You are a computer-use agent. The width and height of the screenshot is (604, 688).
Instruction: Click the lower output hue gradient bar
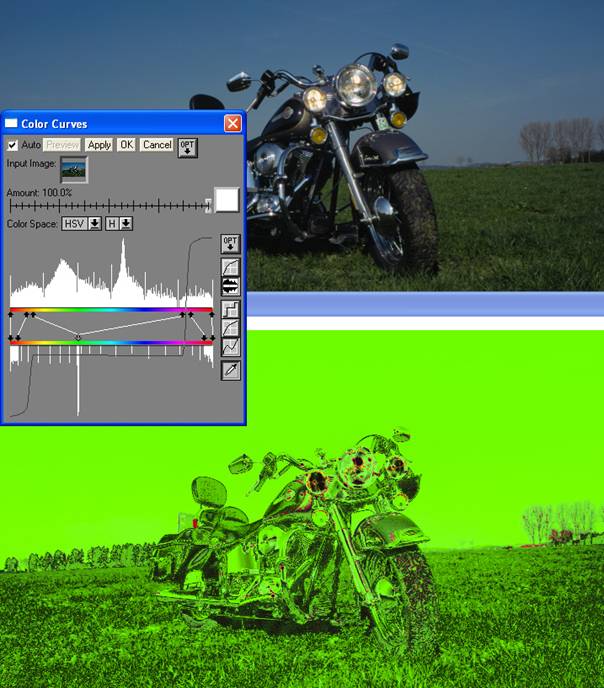111,343
